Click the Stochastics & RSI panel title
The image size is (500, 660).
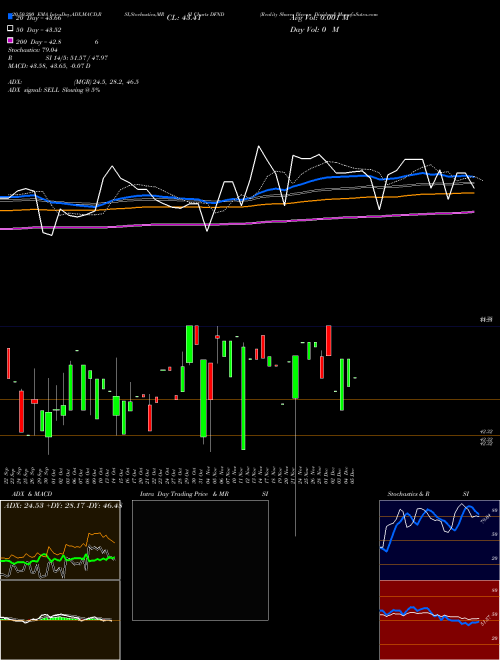[428, 494]
